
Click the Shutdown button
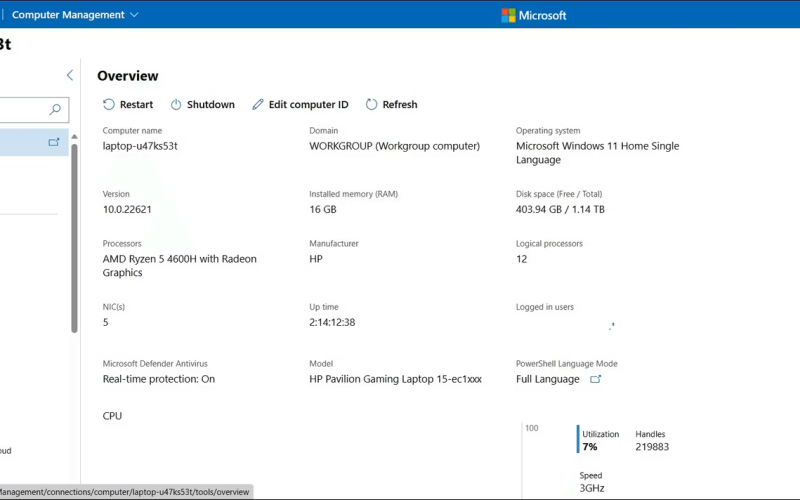[x=203, y=105]
